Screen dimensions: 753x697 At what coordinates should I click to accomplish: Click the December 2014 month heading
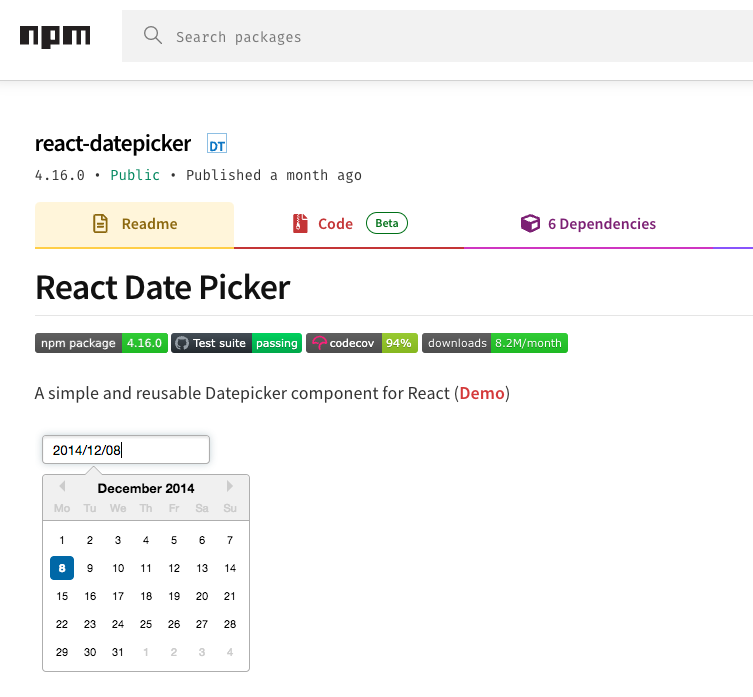coord(146,489)
